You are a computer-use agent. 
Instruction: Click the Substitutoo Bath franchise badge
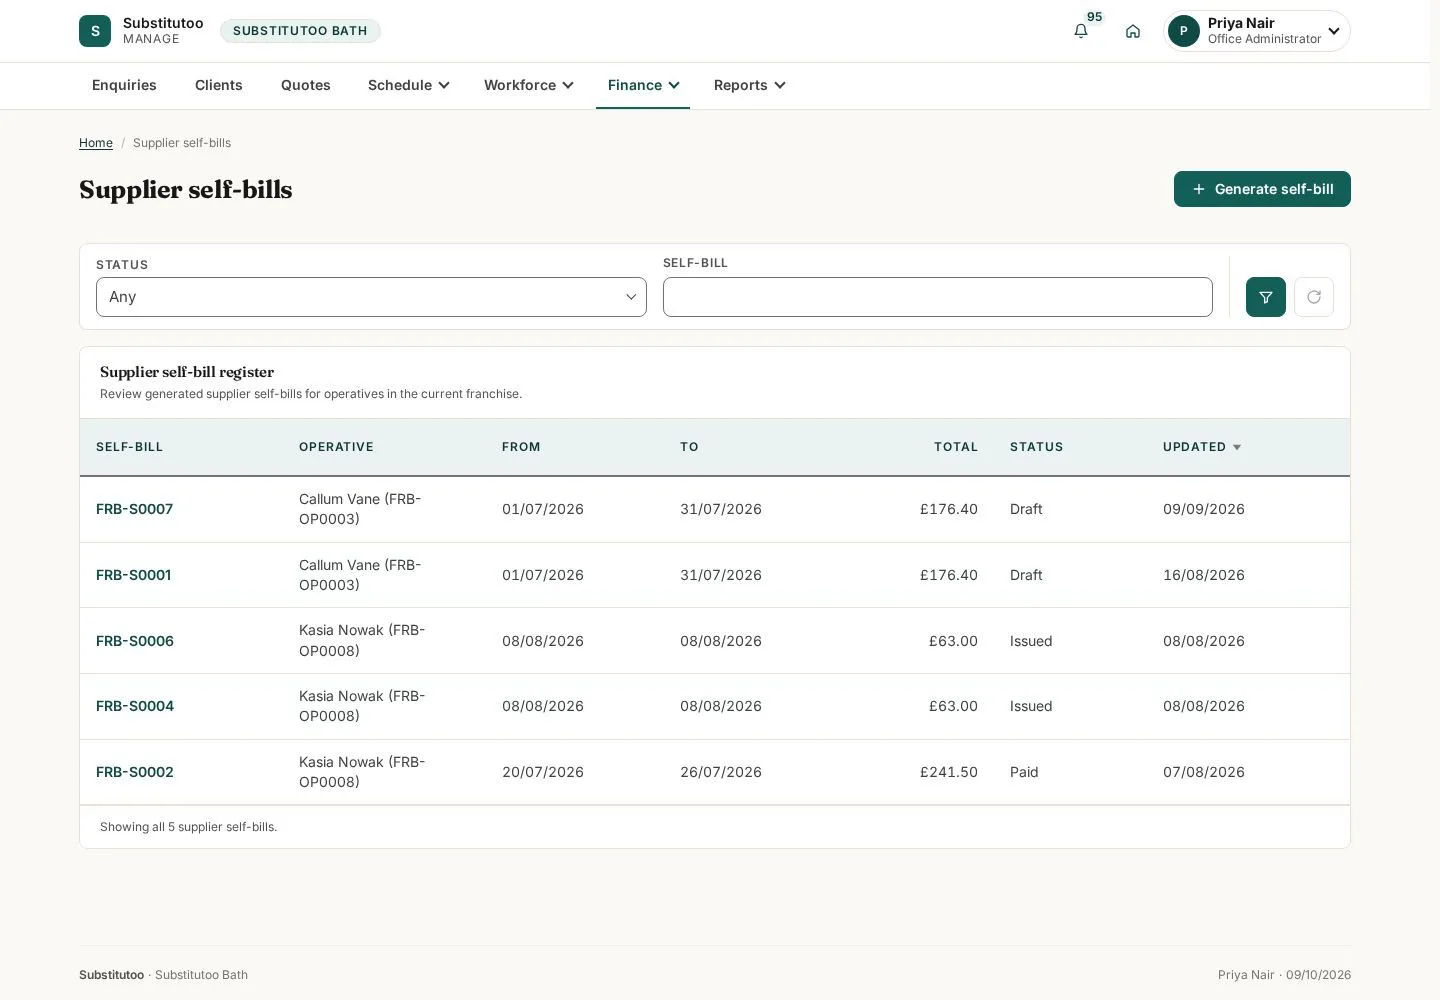coord(300,31)
